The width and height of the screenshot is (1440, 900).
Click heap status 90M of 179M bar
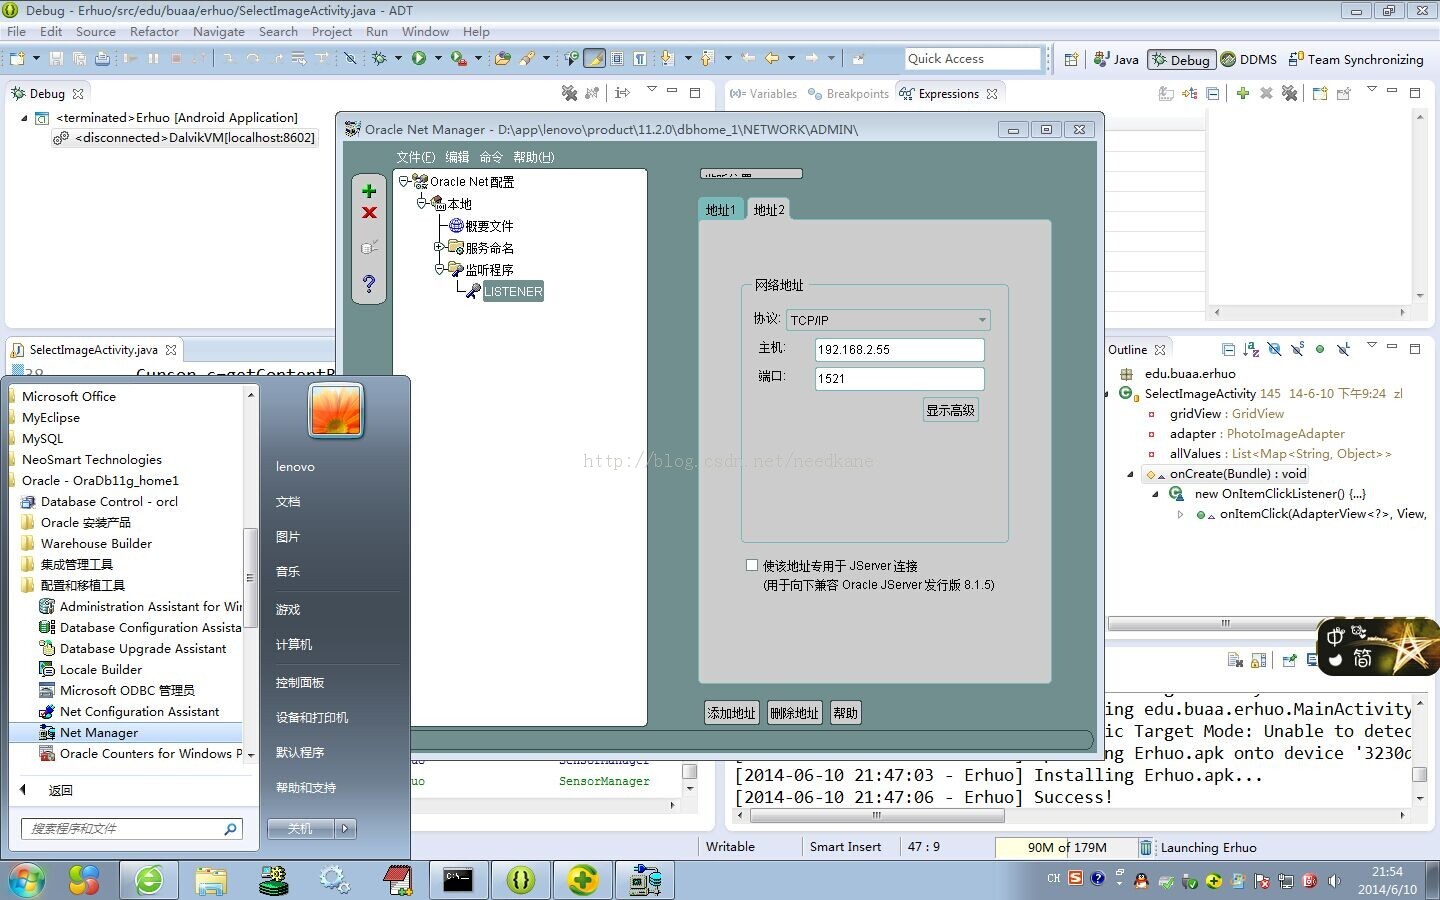[1066, 847]
